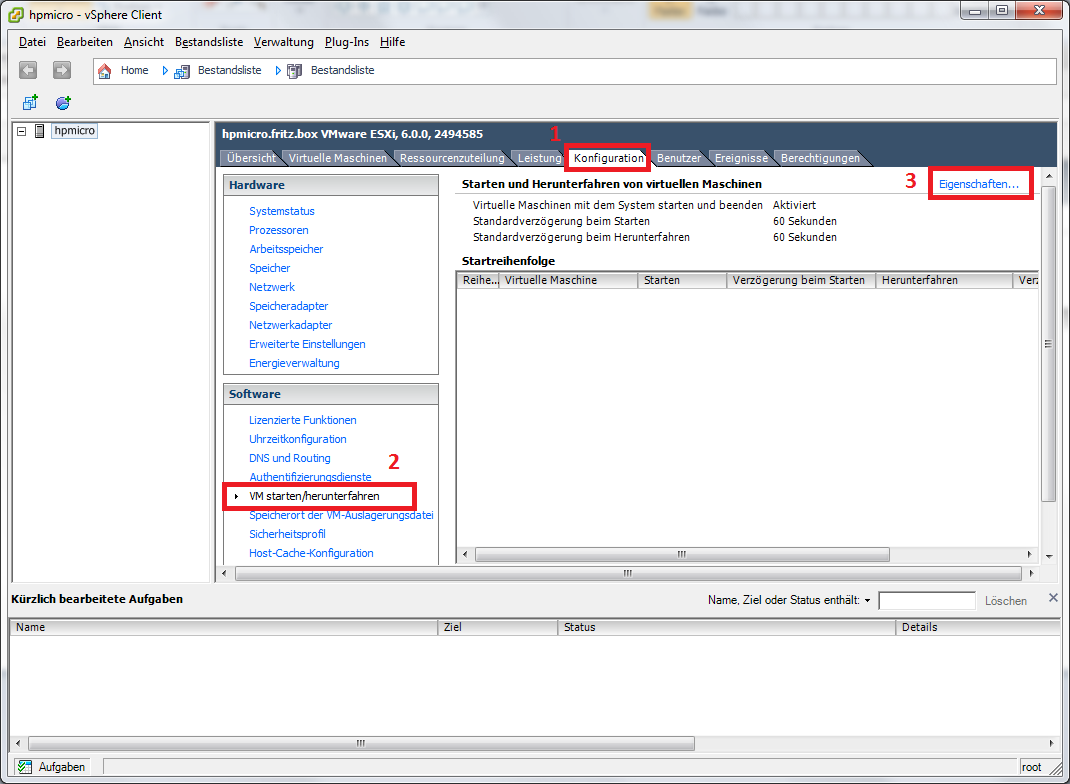Switch to the Virtuelle Maschinen tab
This screenshot has height=784, width=1070.
(337, 158)
